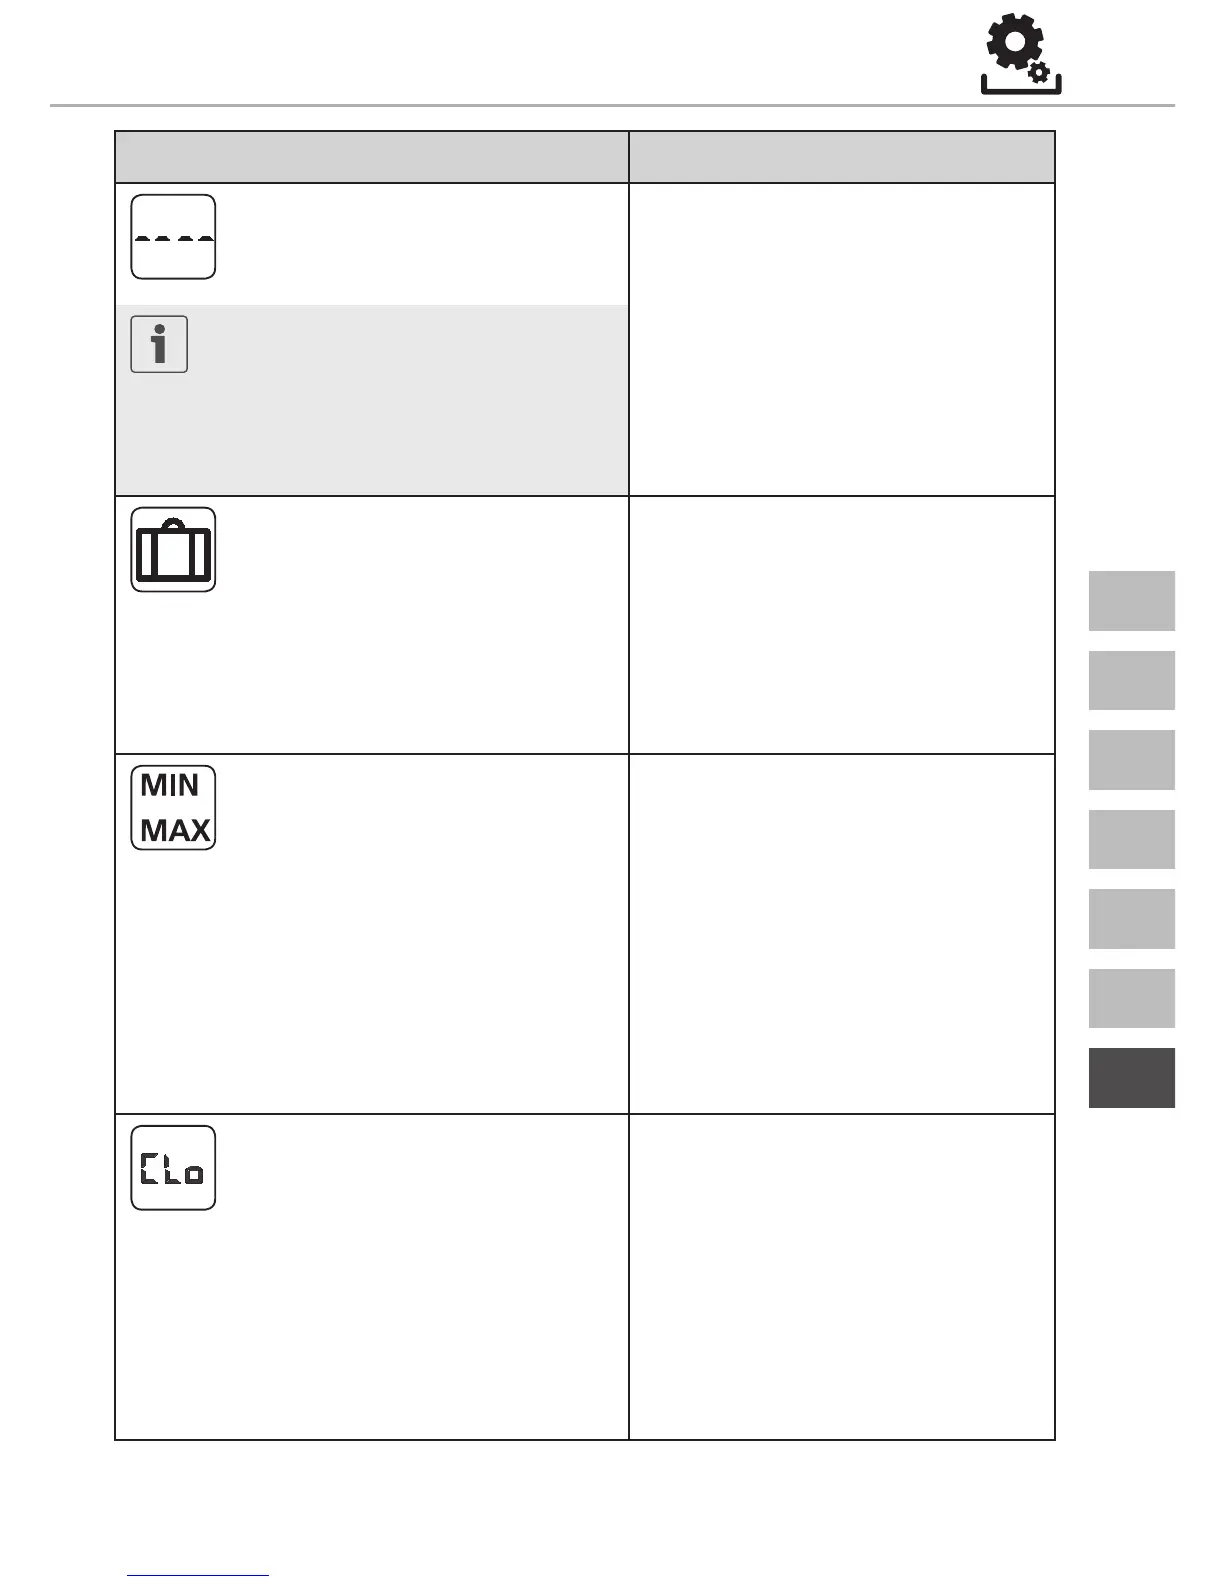Select the third light gray side tab
This screenshot has width=1224, height=1584.
point(1131,760)
